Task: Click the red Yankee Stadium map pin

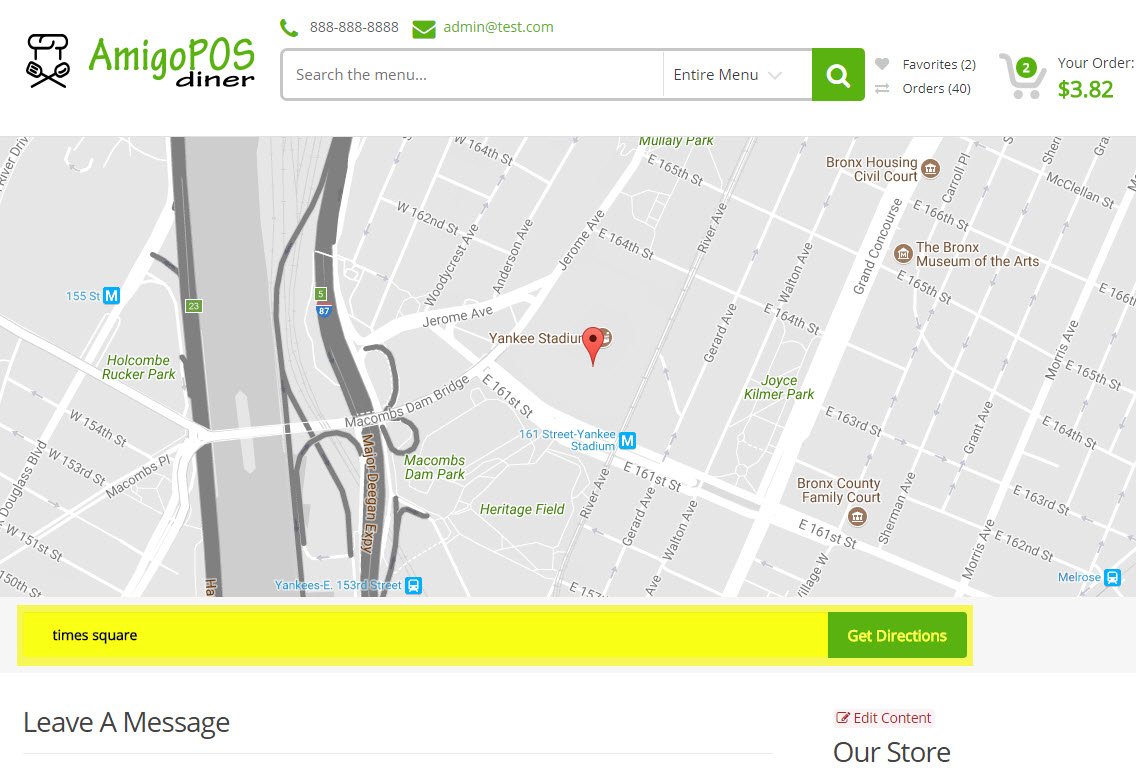Action: click(593, 346)
